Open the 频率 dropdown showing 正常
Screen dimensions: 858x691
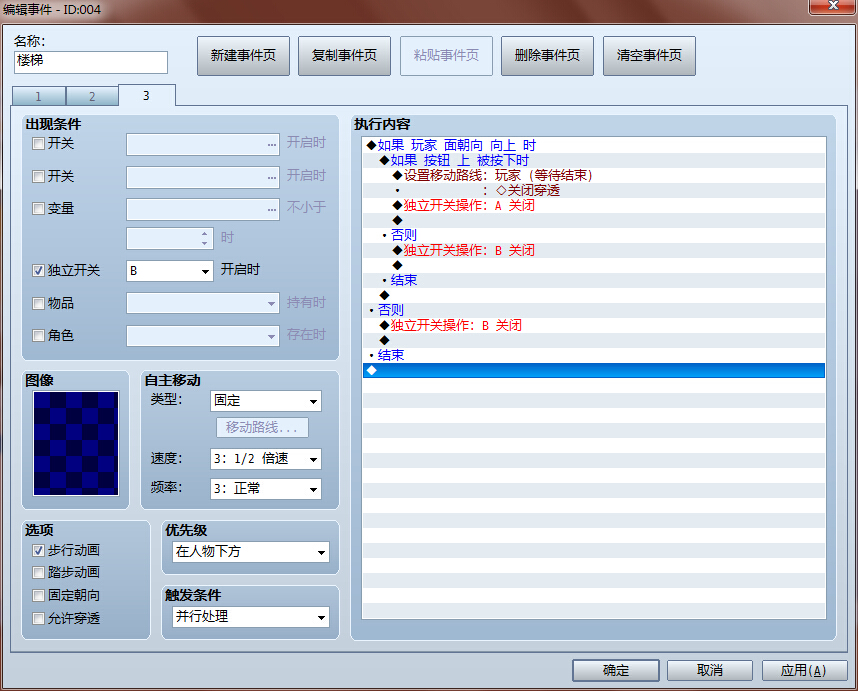click(265, 489)
